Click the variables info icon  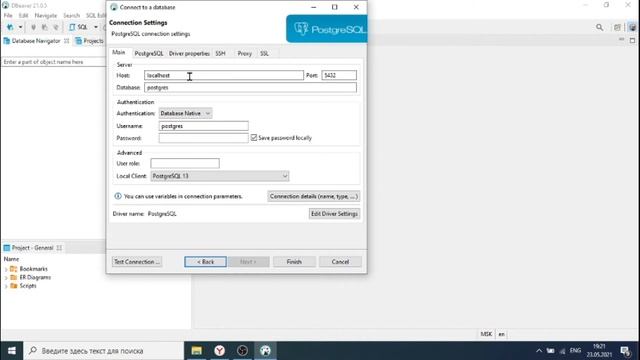point(118,196)
